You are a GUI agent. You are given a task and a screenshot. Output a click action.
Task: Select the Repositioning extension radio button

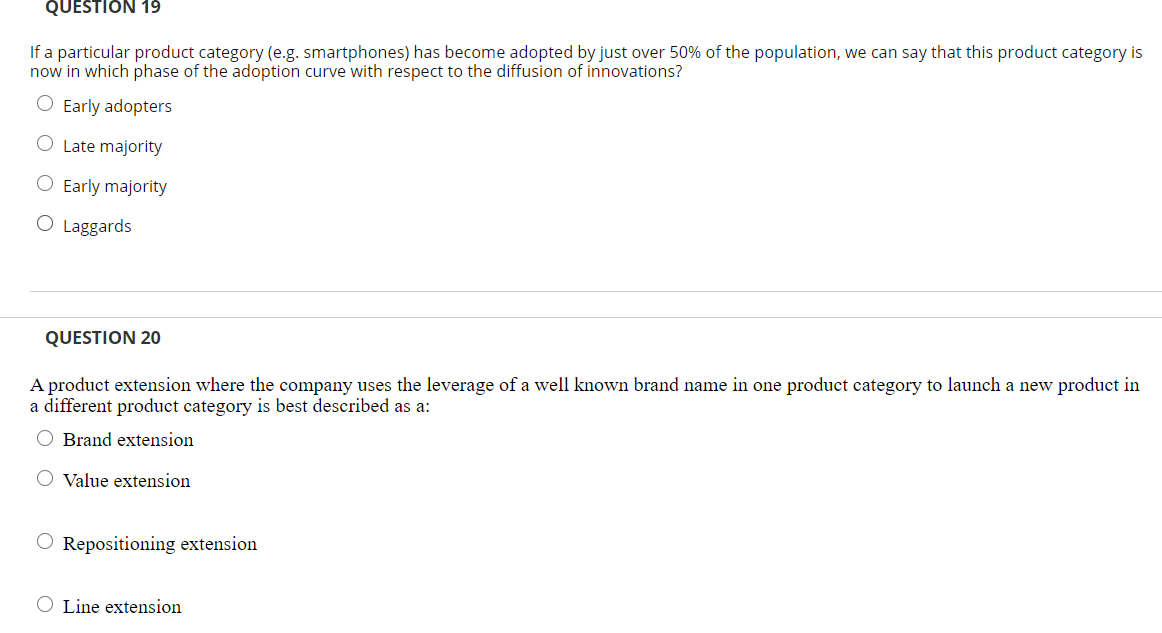tap(45, 540)
